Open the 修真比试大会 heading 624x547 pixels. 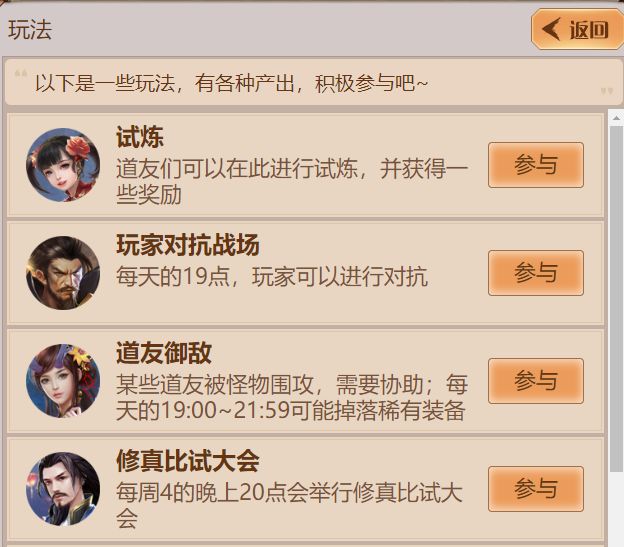[188, 461]
